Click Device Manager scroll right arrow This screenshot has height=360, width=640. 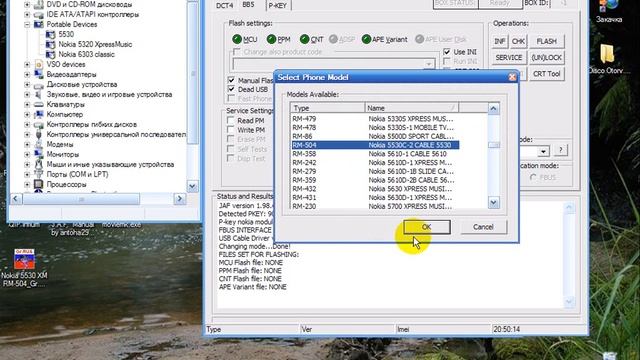pos(180,199)
